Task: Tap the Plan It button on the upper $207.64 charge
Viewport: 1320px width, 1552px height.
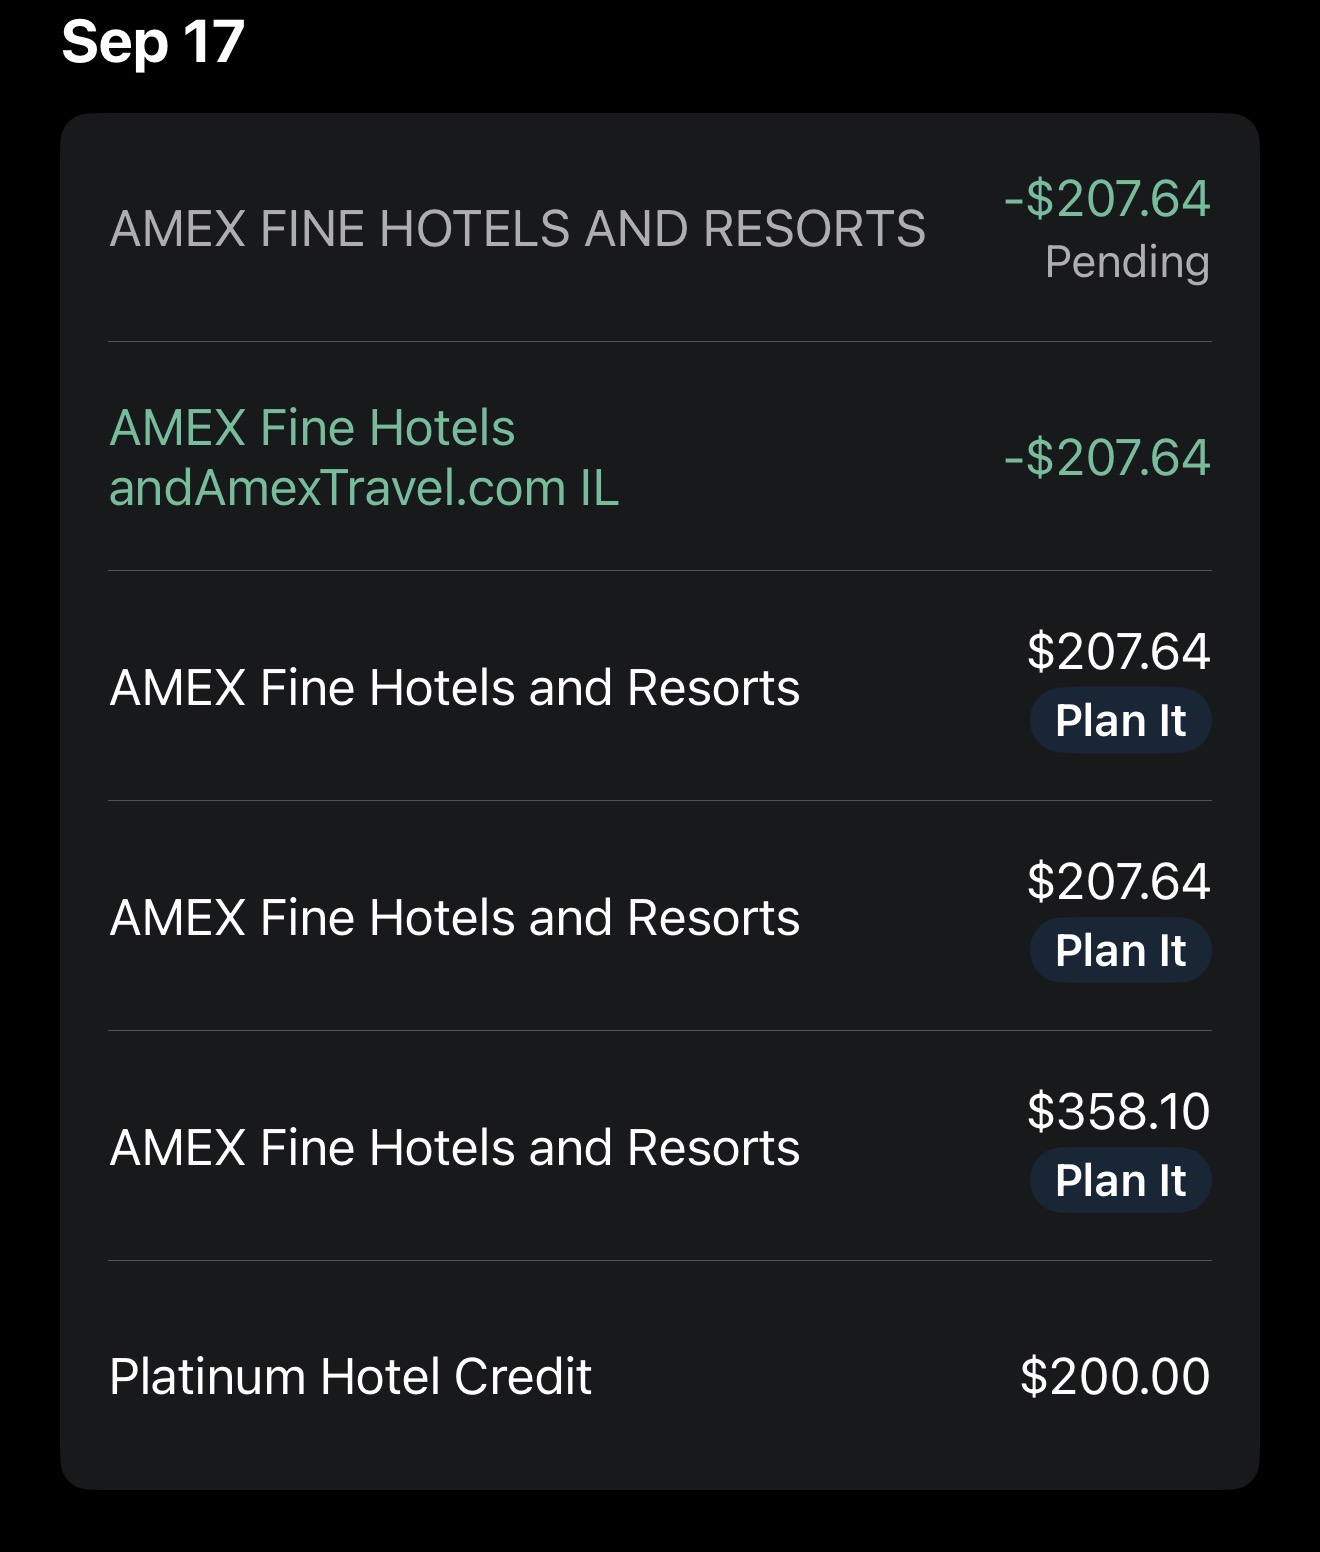Action: 1120,721
